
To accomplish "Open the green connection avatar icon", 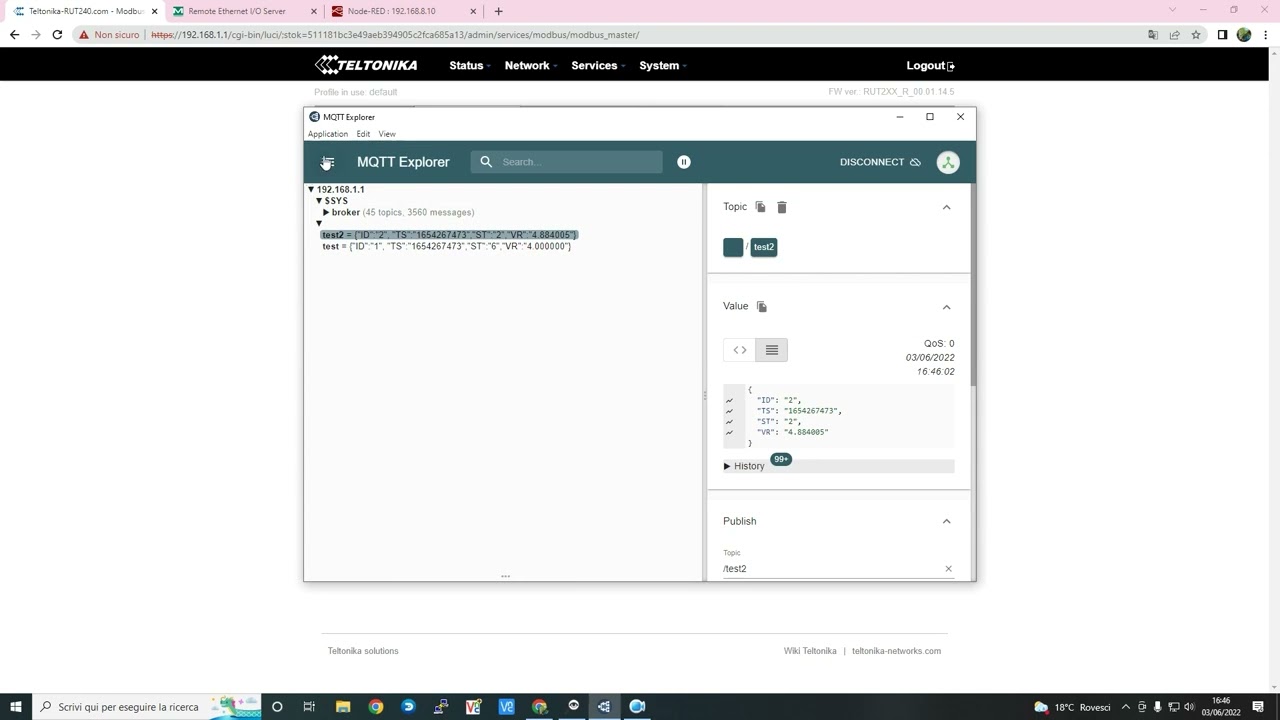I will coord(948,162).
